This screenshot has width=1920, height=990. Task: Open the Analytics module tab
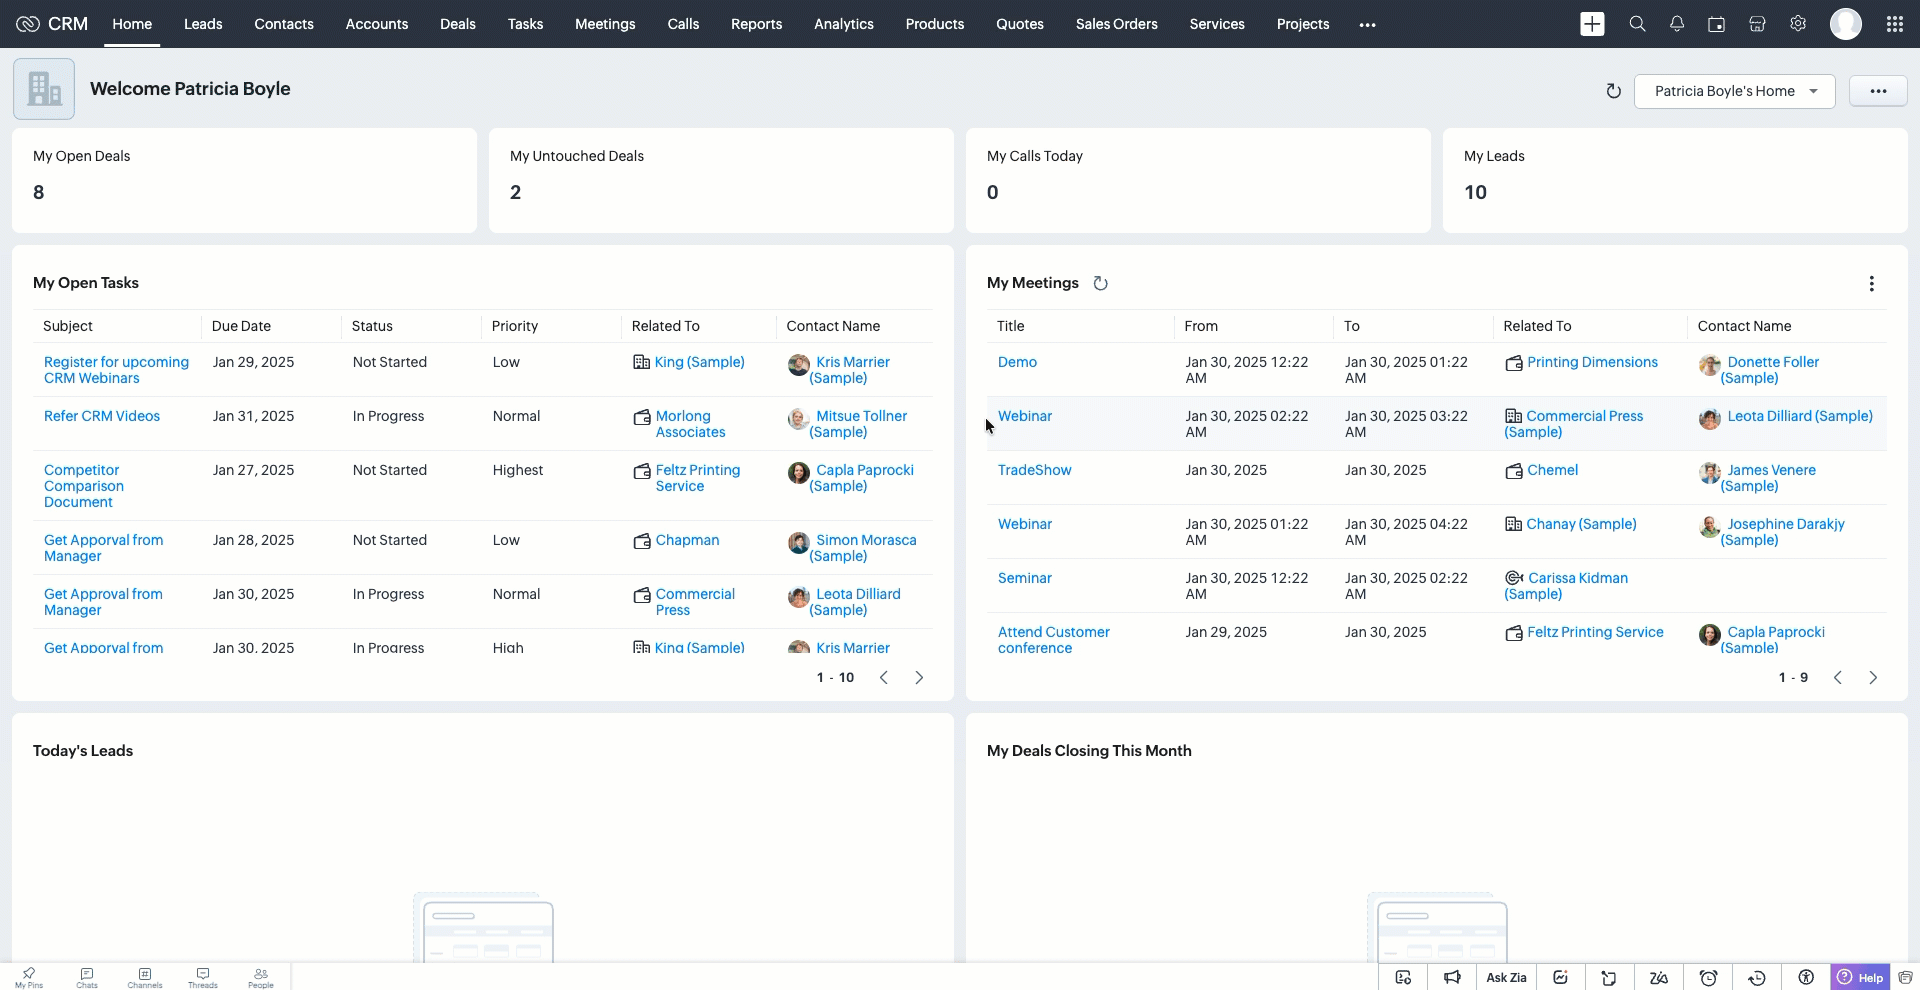point(844,24)
